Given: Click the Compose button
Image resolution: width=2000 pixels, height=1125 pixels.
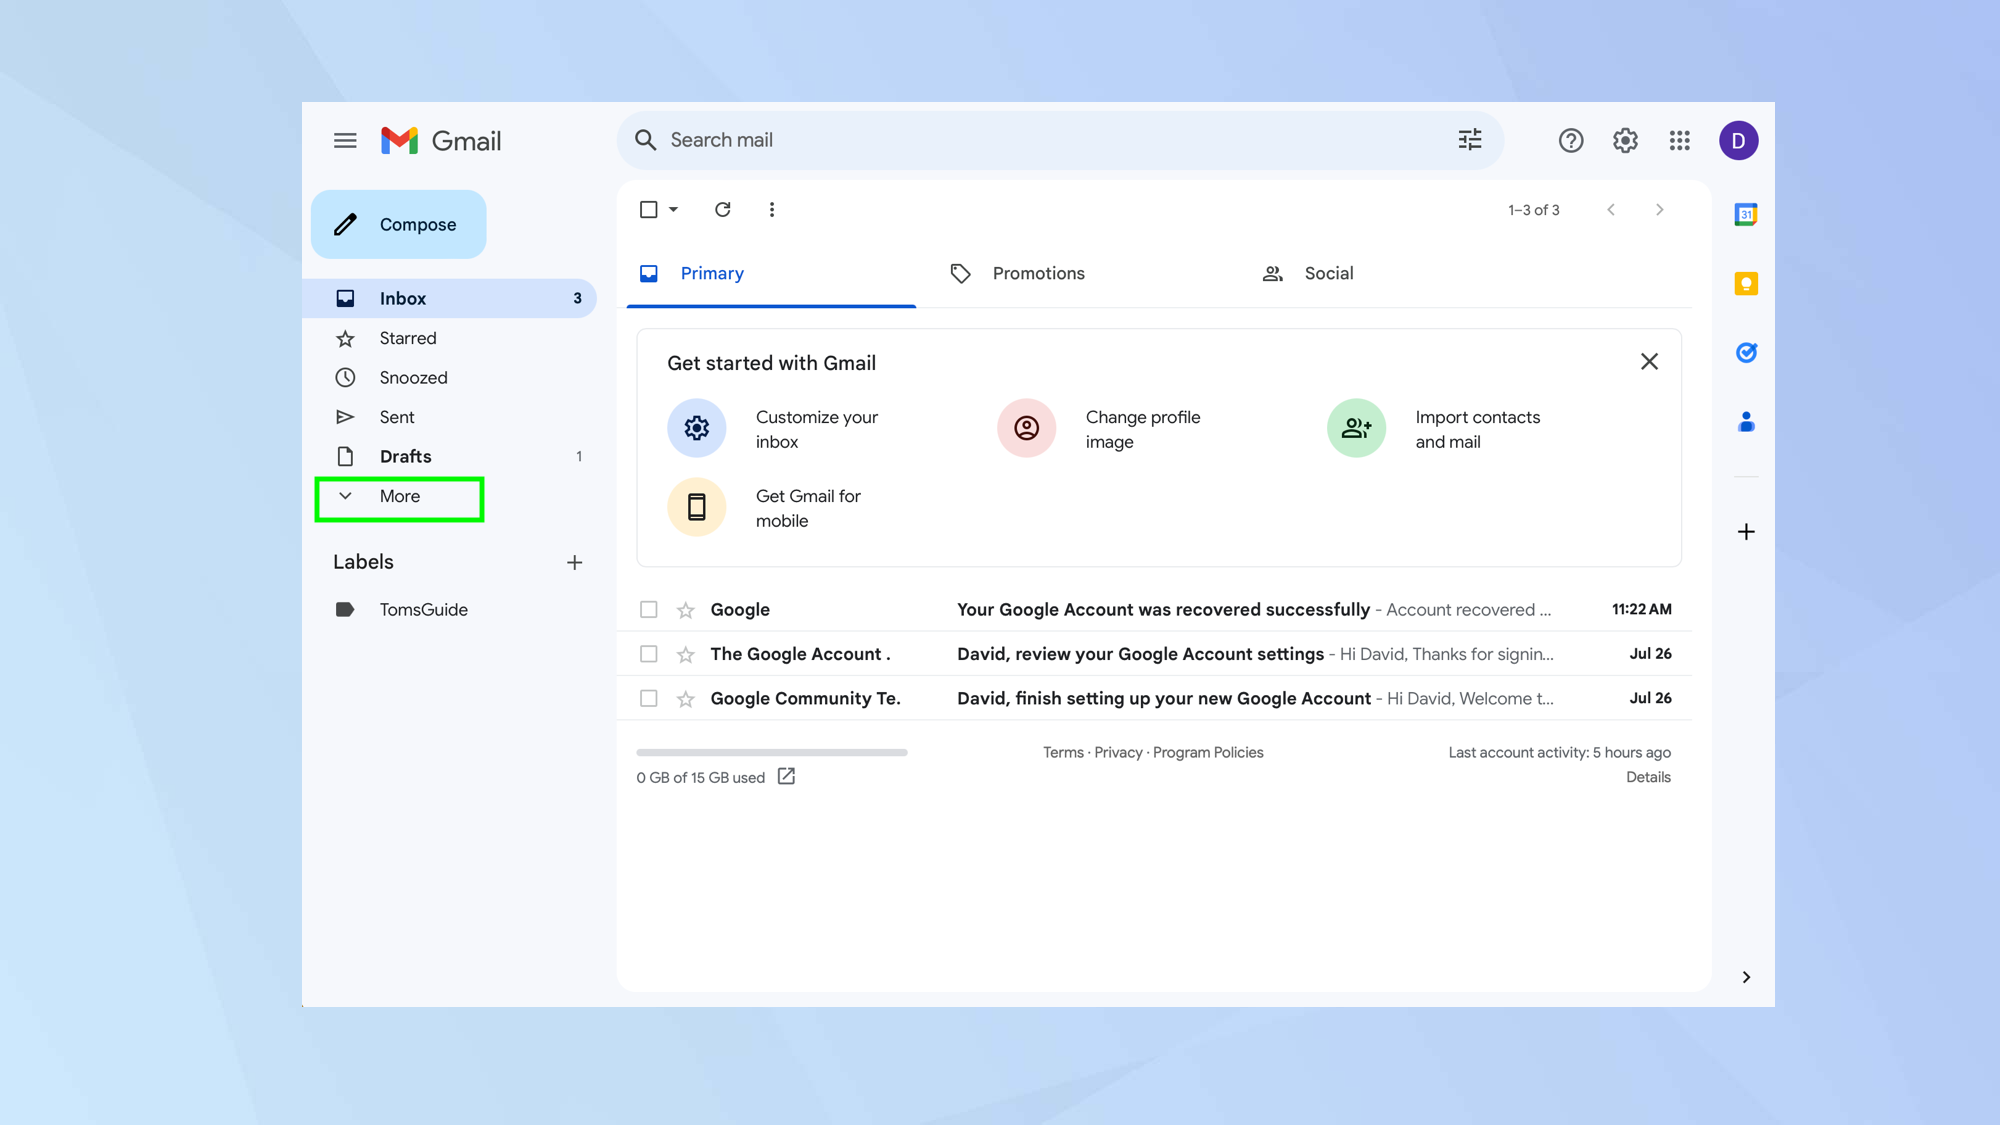Looking at the screenshot, I should click(x=399, y=225).
